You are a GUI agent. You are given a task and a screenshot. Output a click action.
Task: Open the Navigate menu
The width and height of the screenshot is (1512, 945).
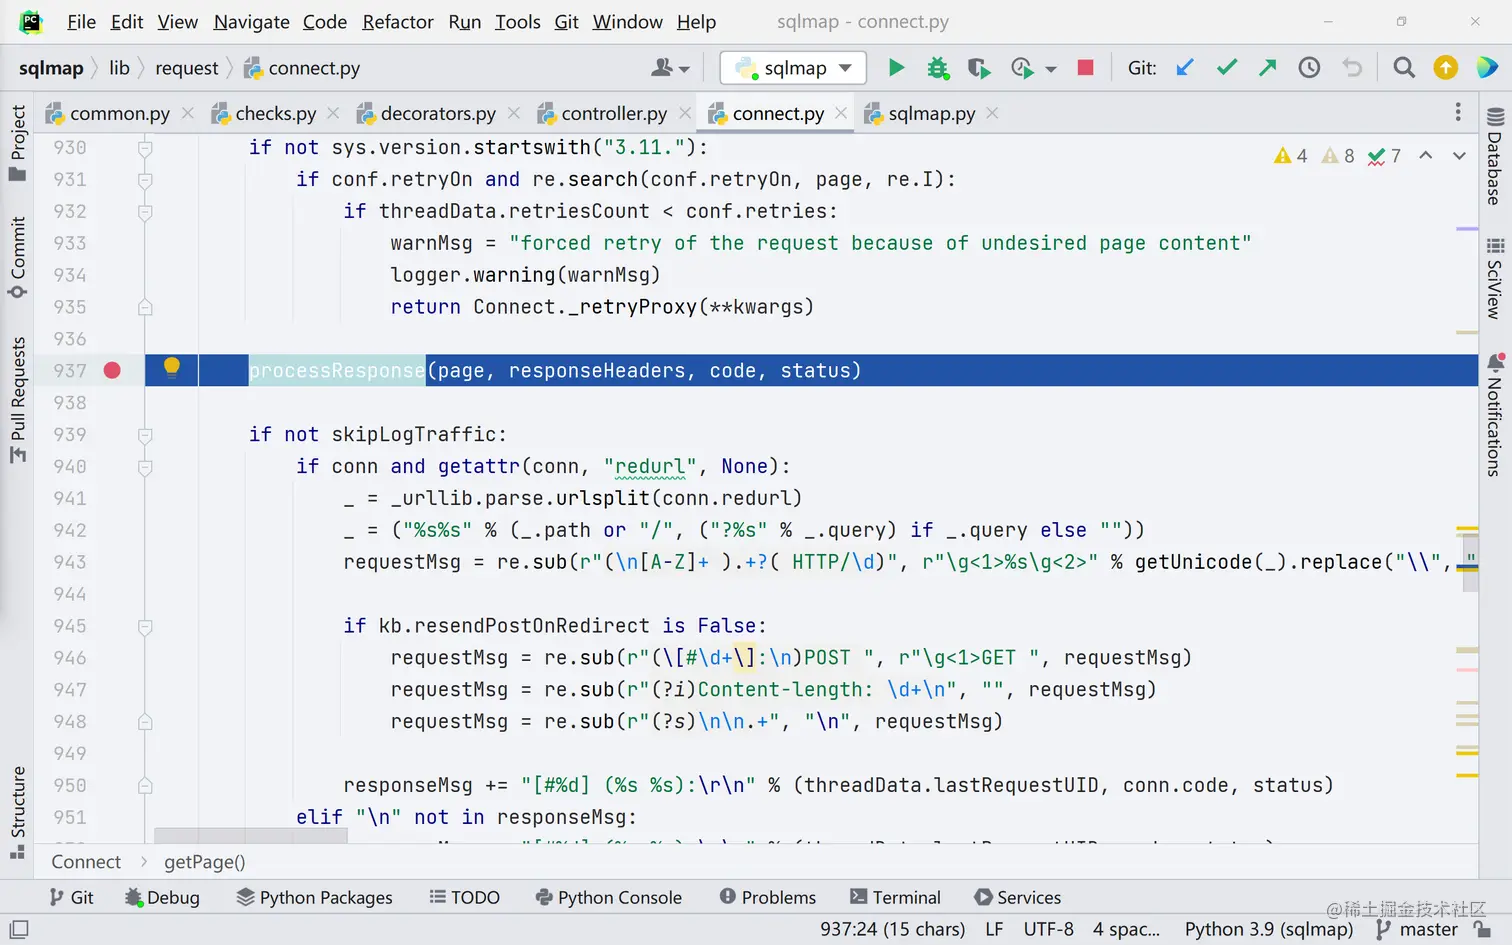pyautogui.click(x=251, y=22)
